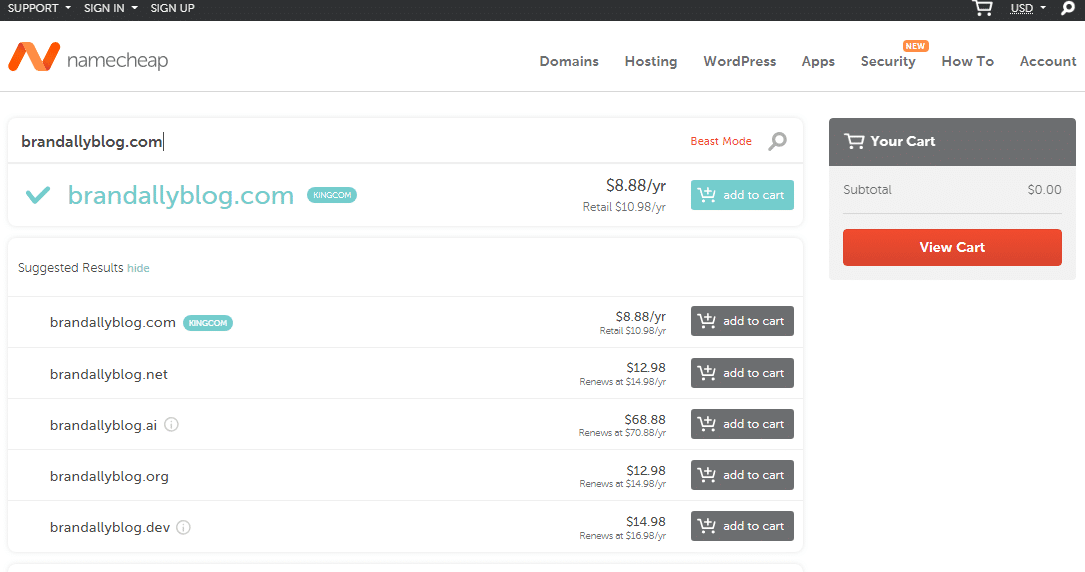Open the USD currency dropdown
This screenshot has height=572, width=1085.
(x=1028, y=8)
